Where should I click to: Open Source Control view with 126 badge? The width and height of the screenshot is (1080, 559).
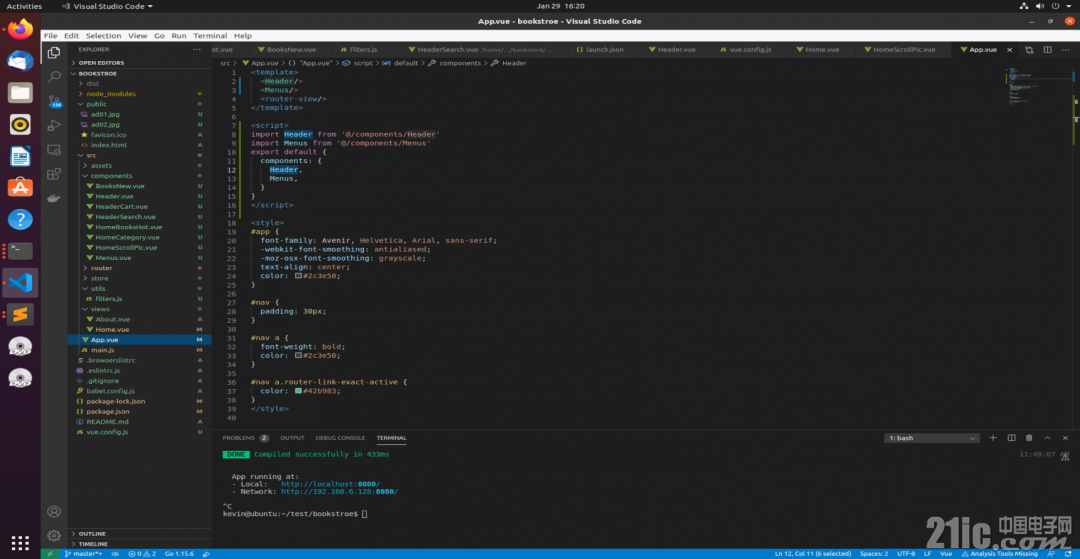pos(54,102)
